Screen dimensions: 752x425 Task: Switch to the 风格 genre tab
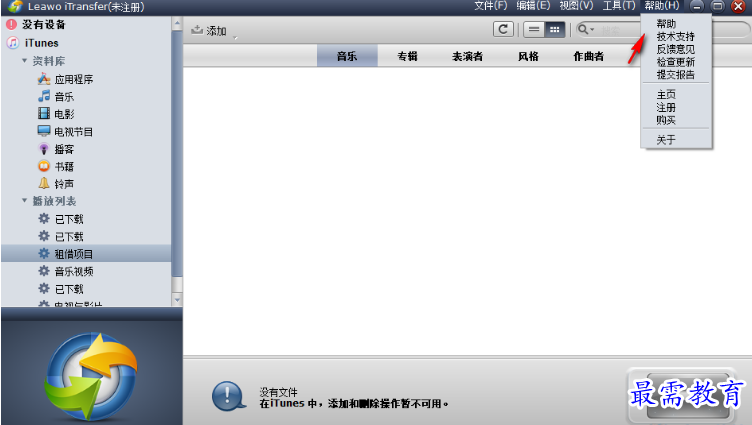coord(528,56)
